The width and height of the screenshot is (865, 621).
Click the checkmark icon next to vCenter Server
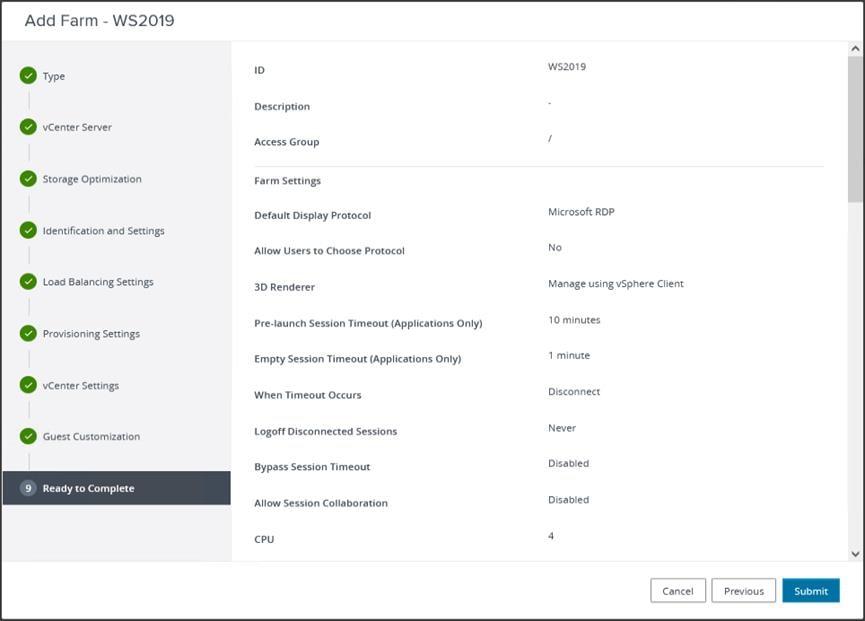[28, 127]
